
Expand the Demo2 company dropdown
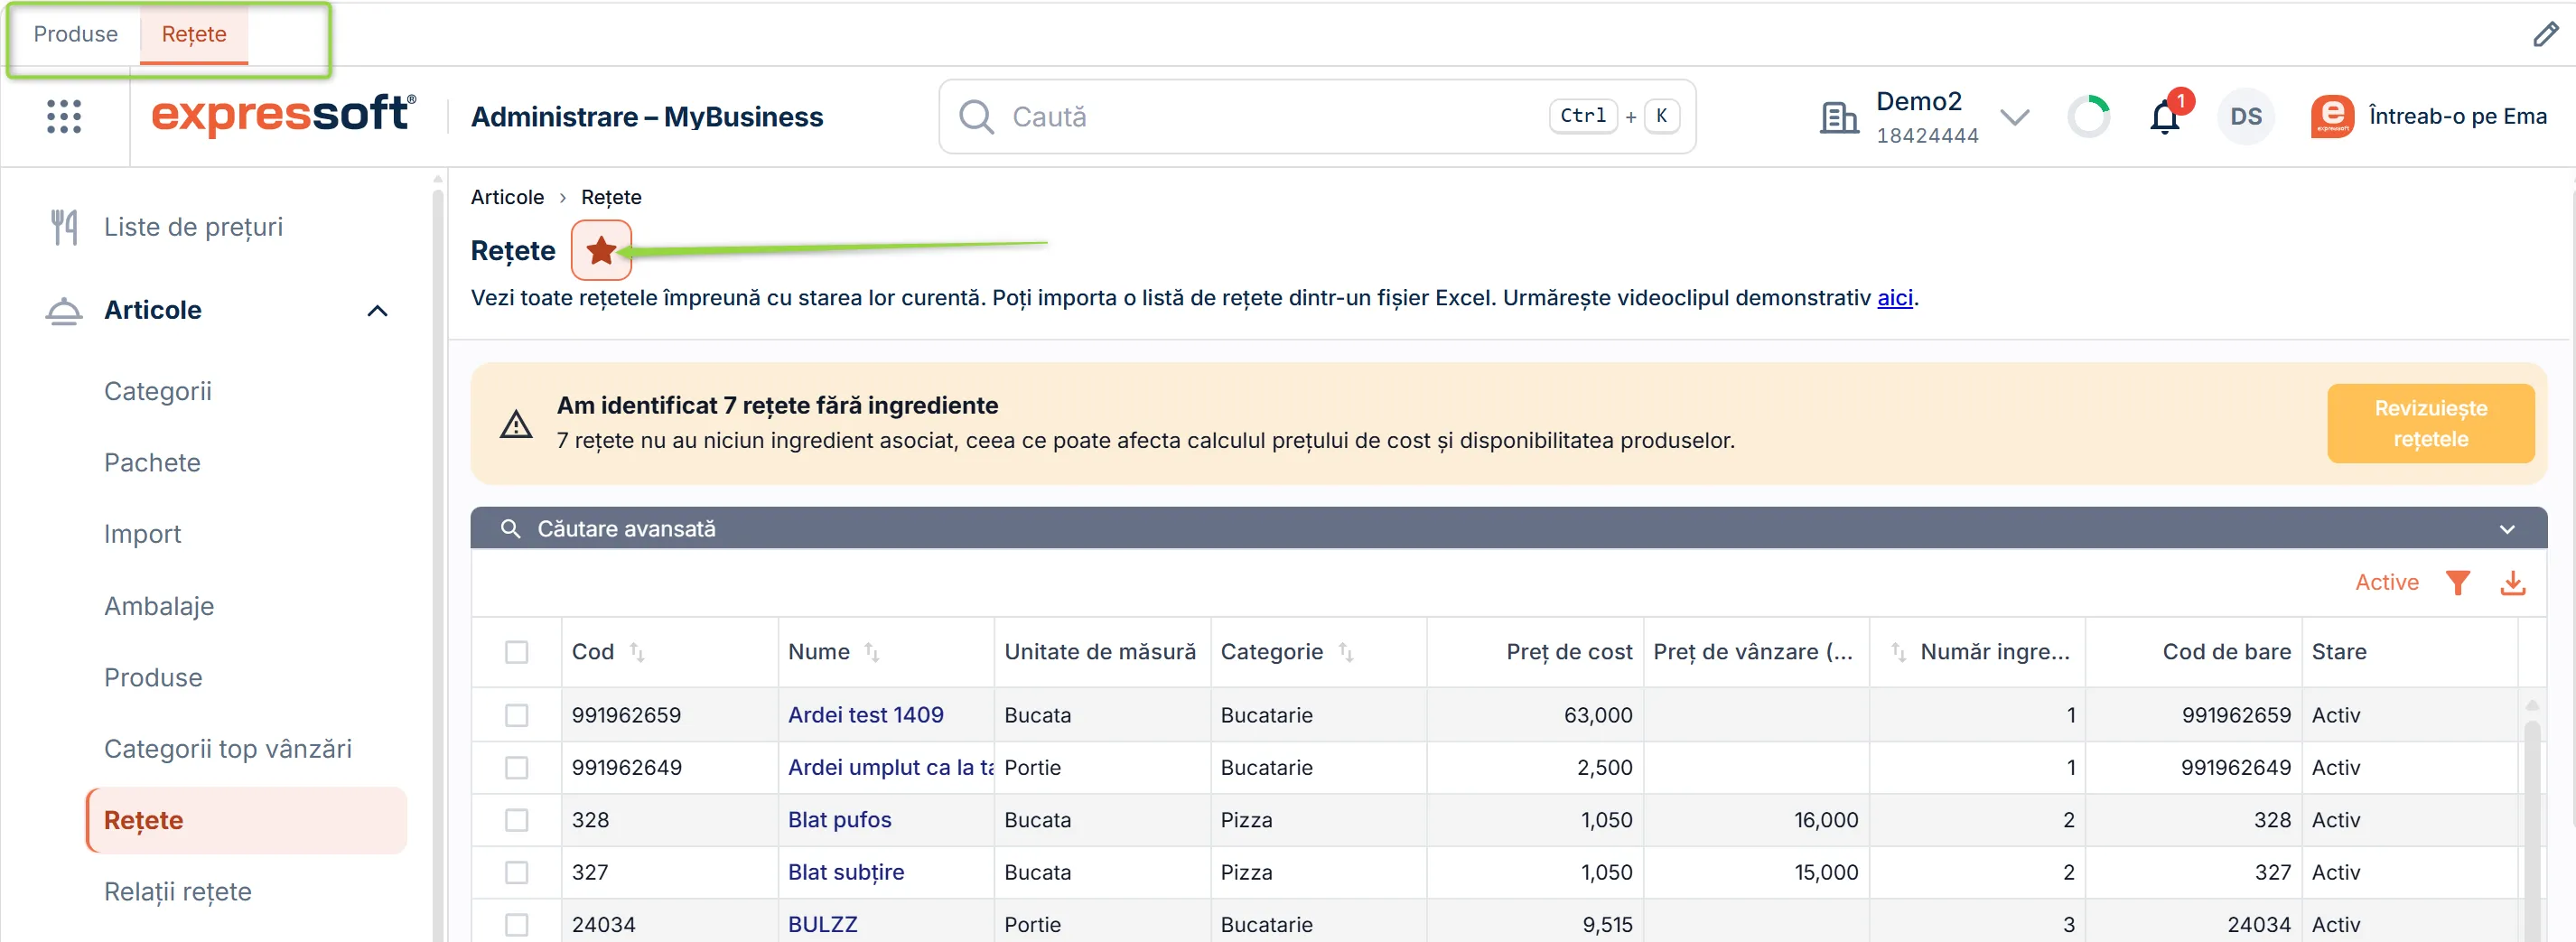(x=2014, y=117)
